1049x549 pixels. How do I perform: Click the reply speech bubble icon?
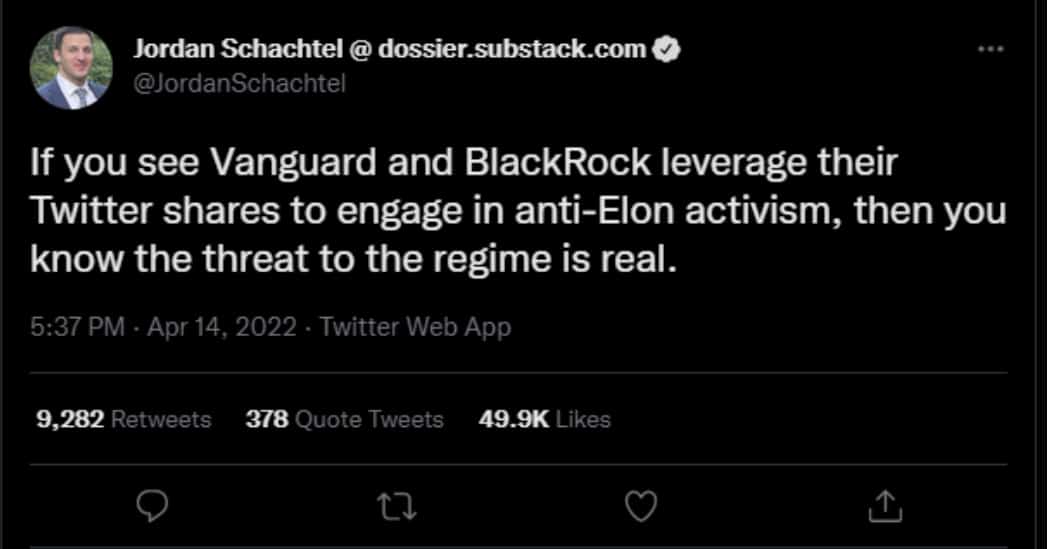pyautogui.click(x=148, y=507)
